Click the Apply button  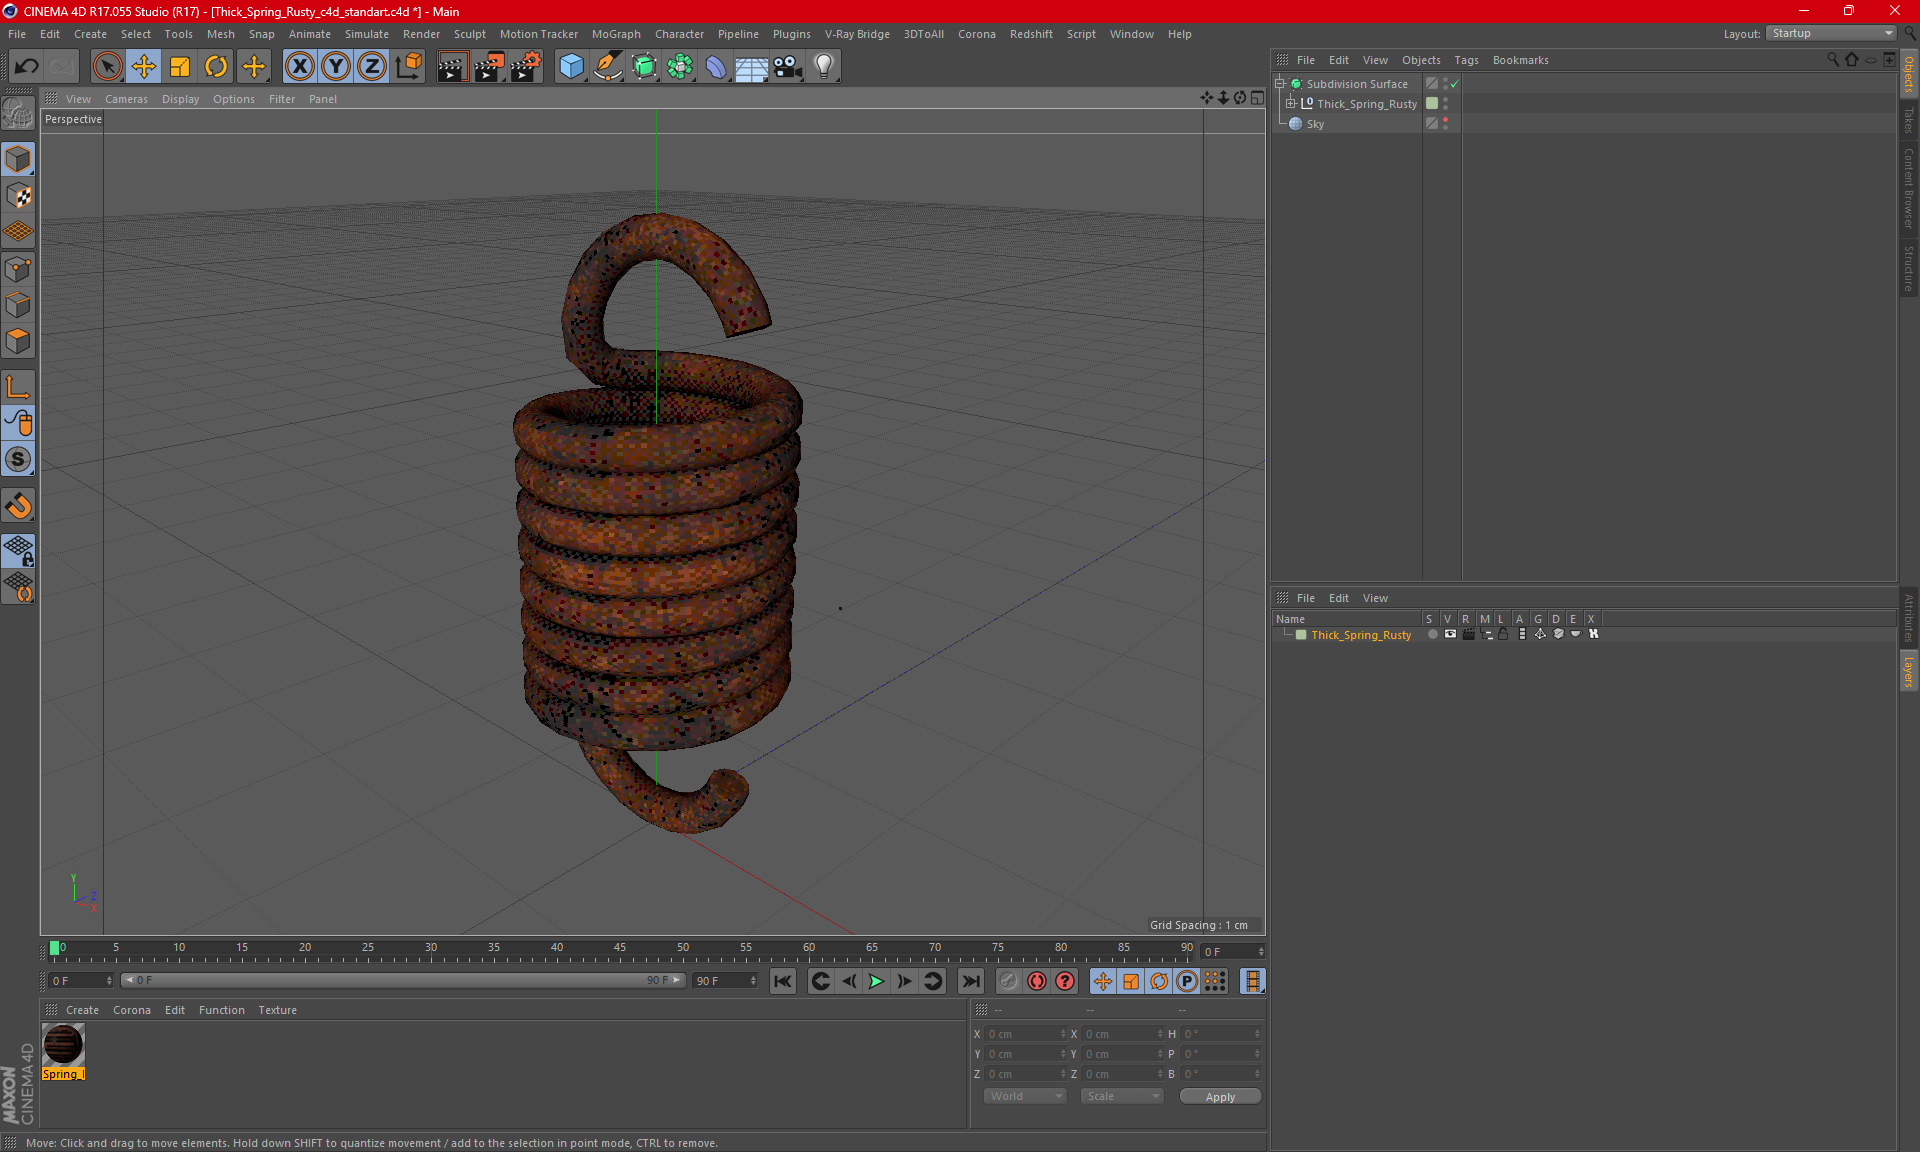(x=1220, y=1097)
